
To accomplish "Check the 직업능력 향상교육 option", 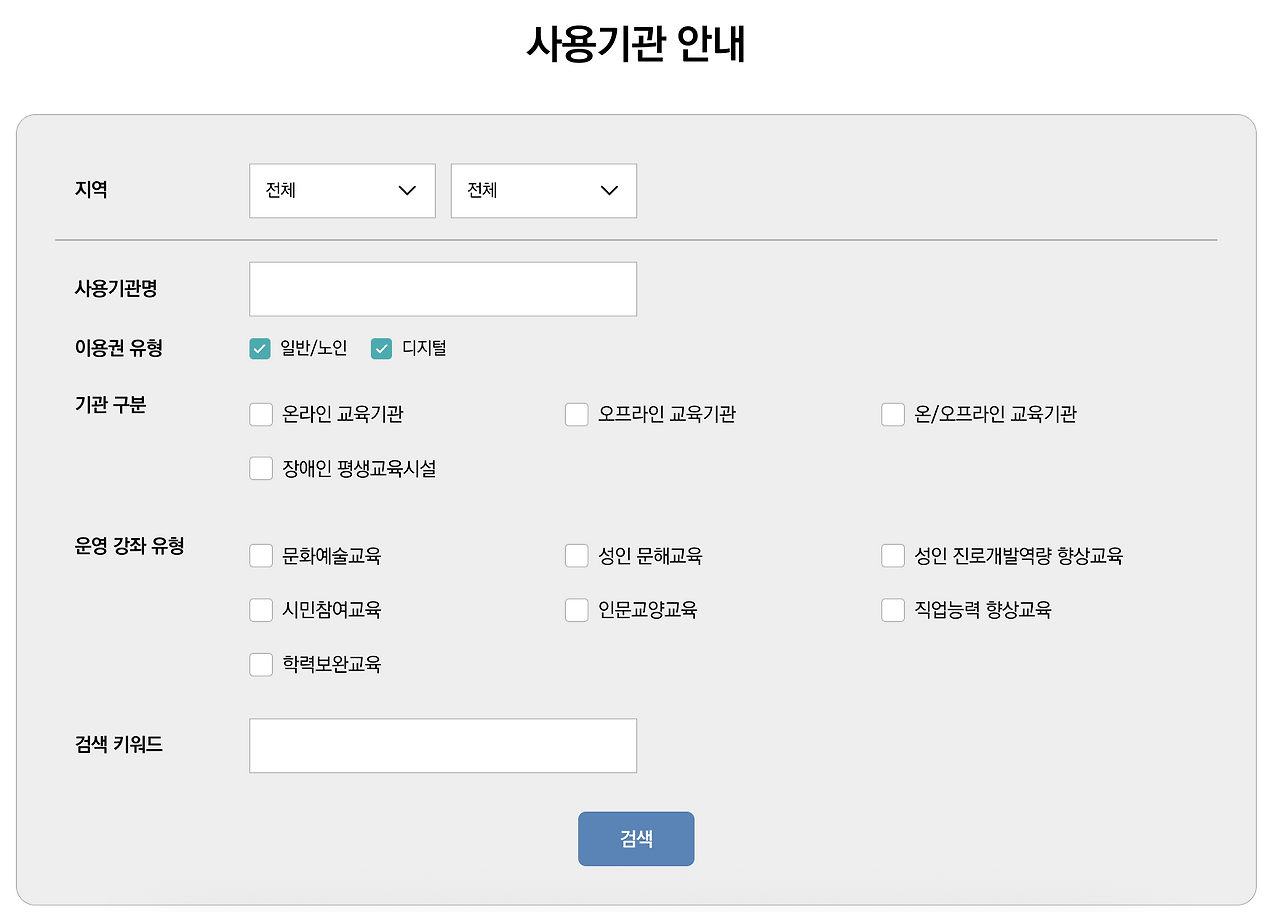I will 892,609.
